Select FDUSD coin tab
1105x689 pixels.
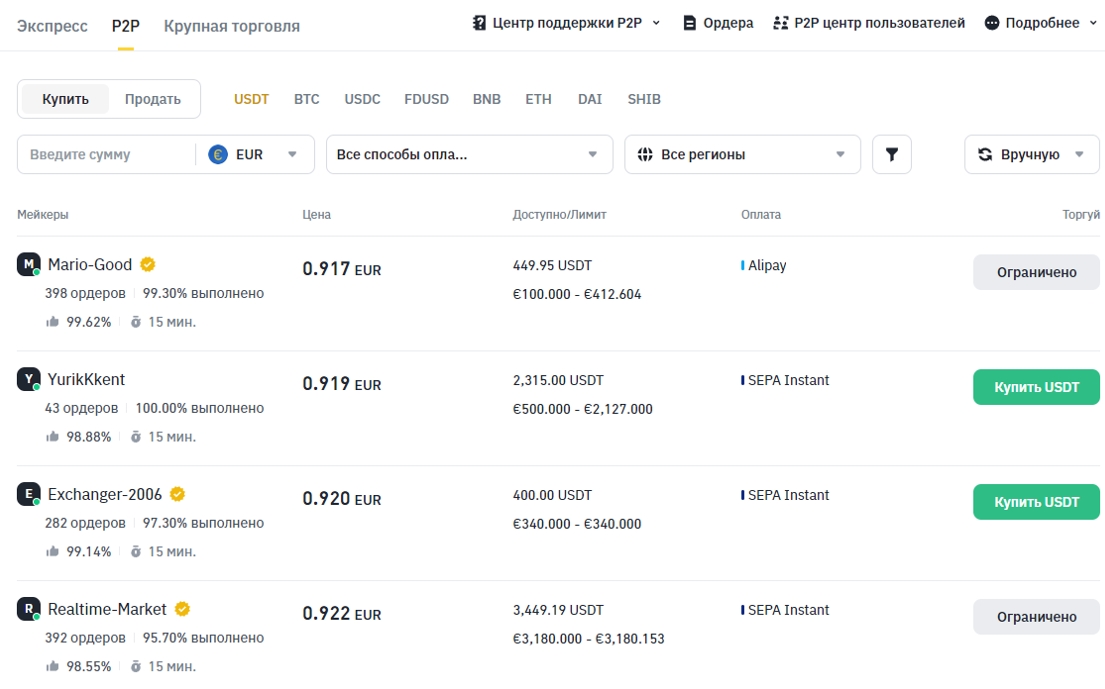click(x=426, y=99)
